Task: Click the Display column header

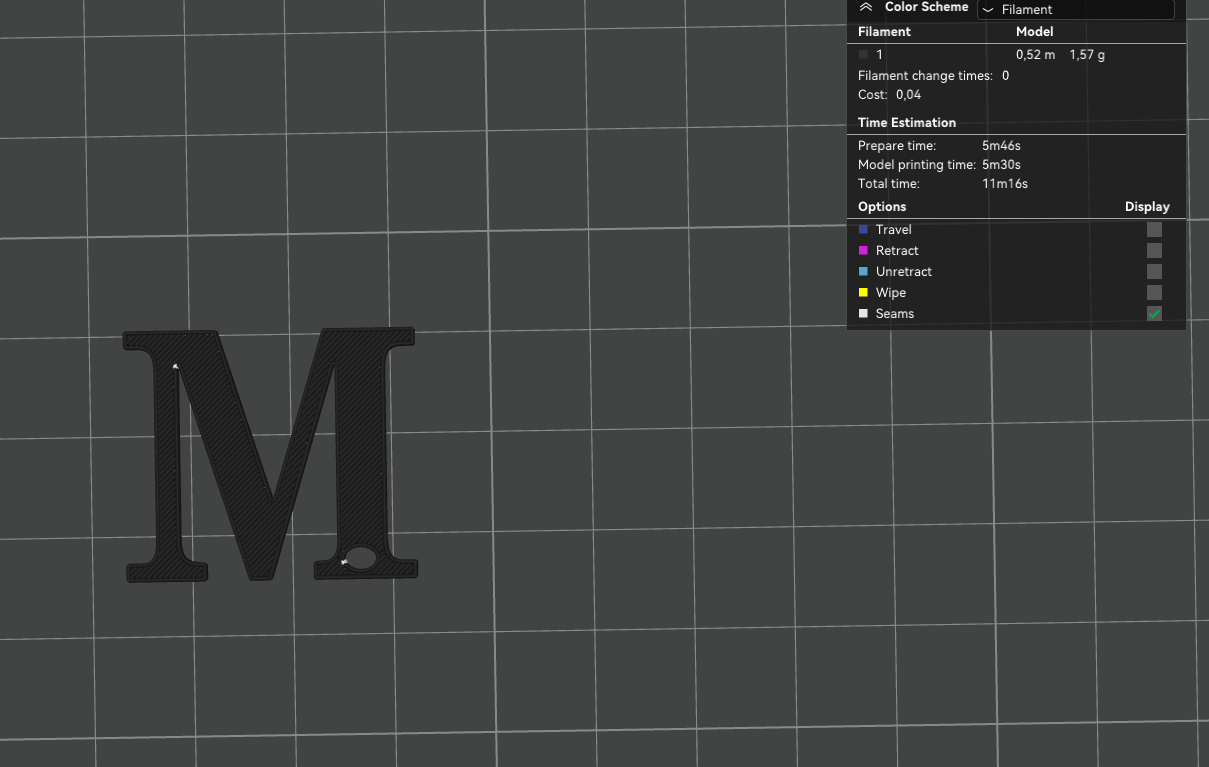Action: [1147, 207]
